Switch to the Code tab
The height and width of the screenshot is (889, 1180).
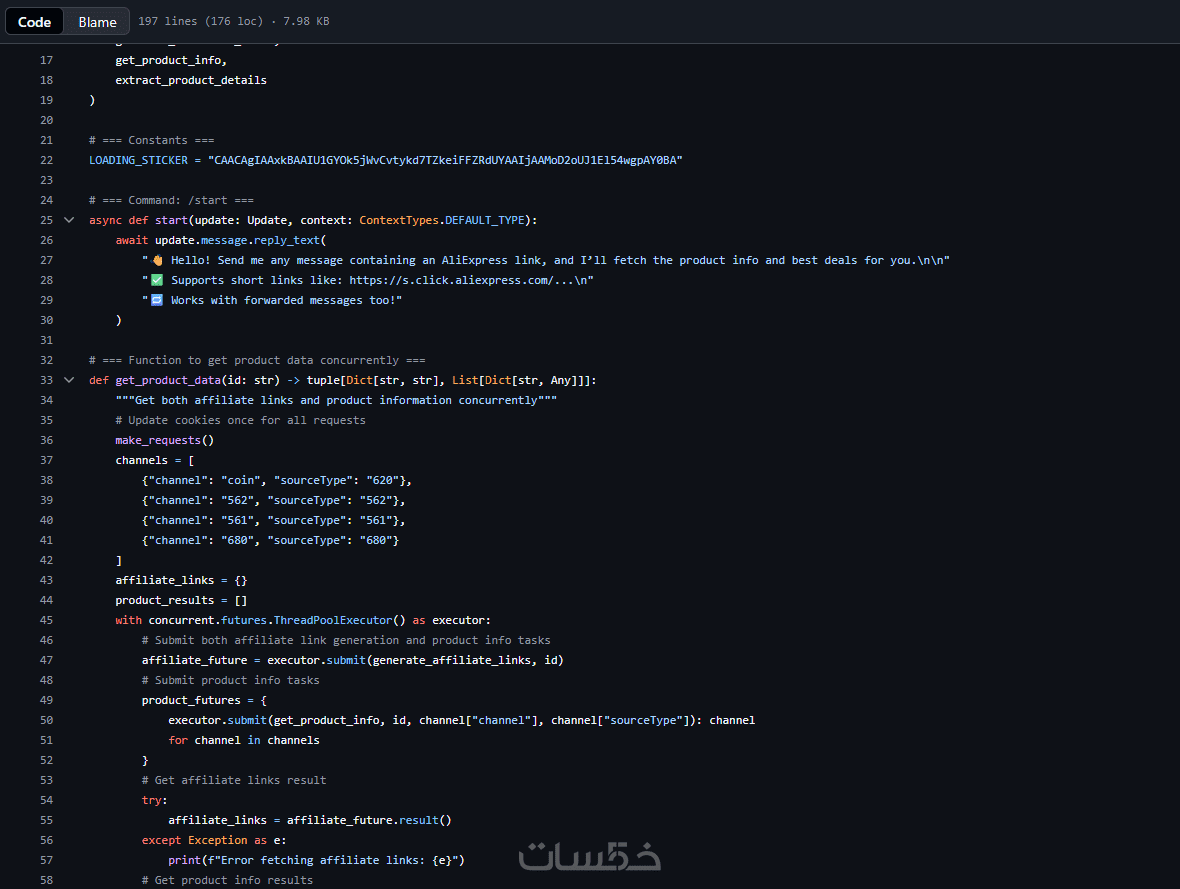click(35, 22)
